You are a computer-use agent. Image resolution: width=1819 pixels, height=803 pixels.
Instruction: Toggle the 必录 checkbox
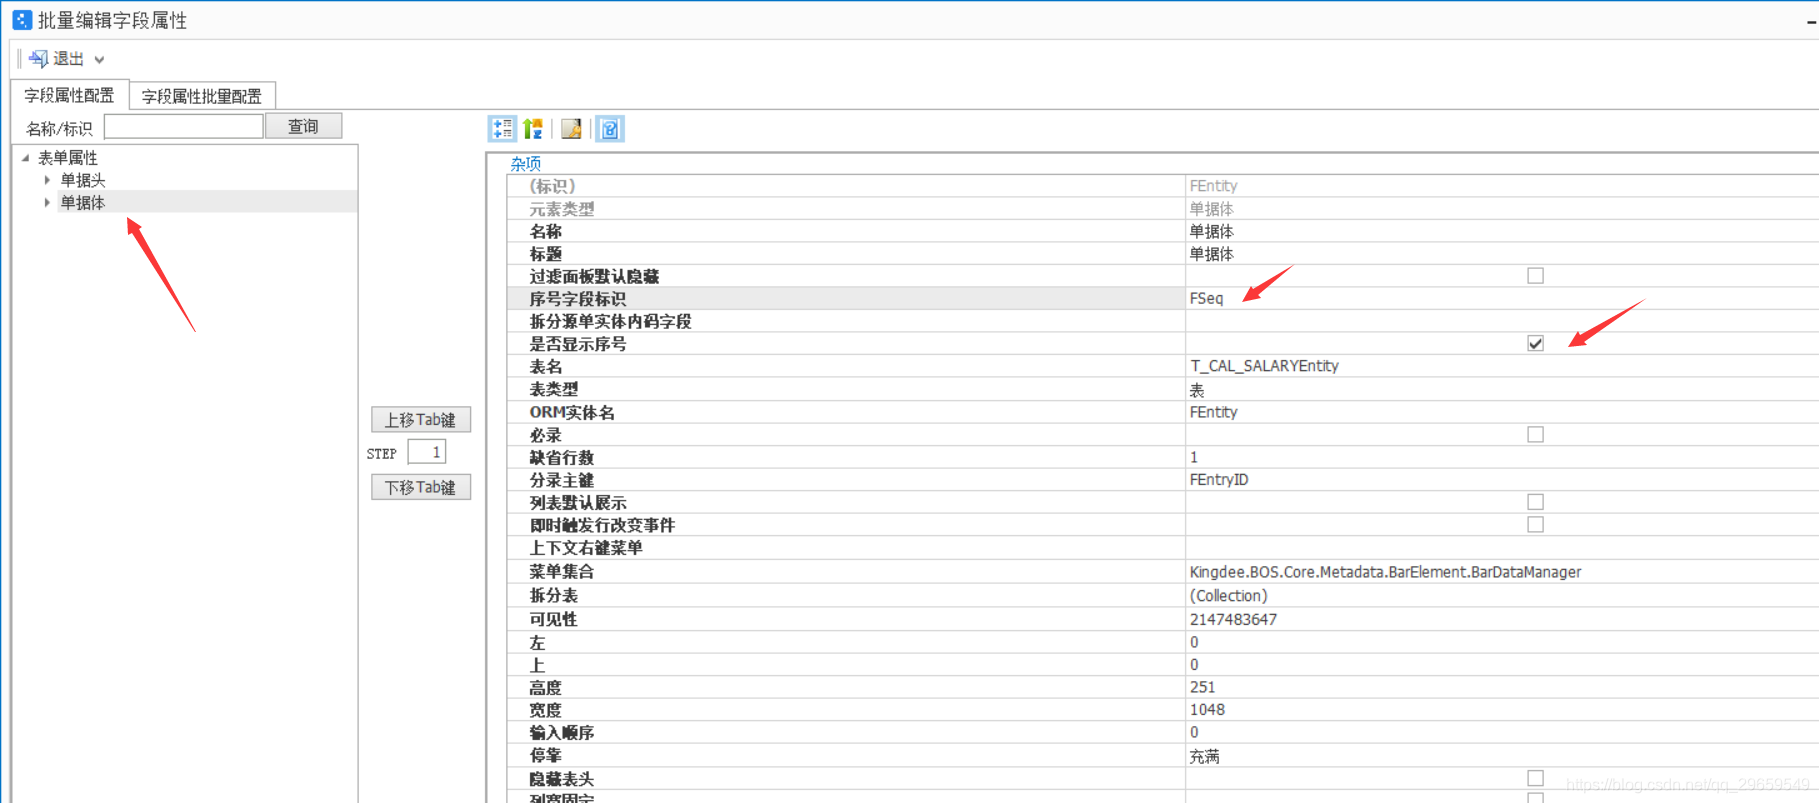point(1535,434)
